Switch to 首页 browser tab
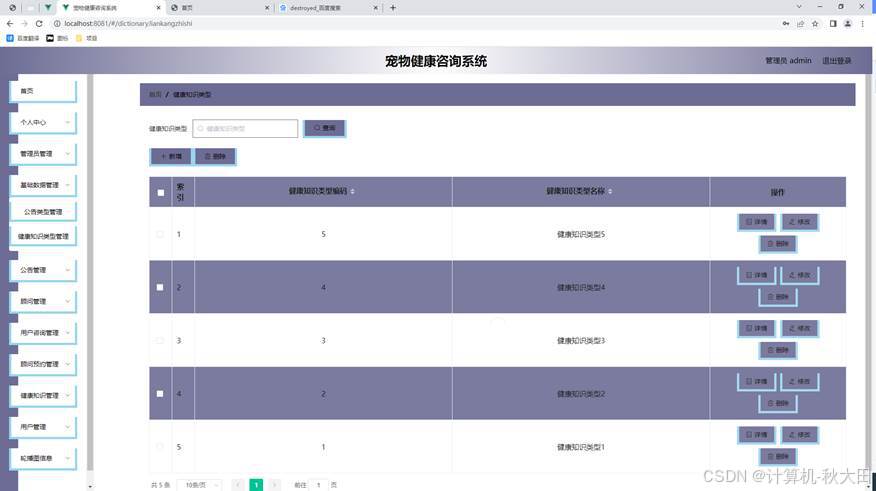Viewport: 876px width, 491px height. pos(219,8)
